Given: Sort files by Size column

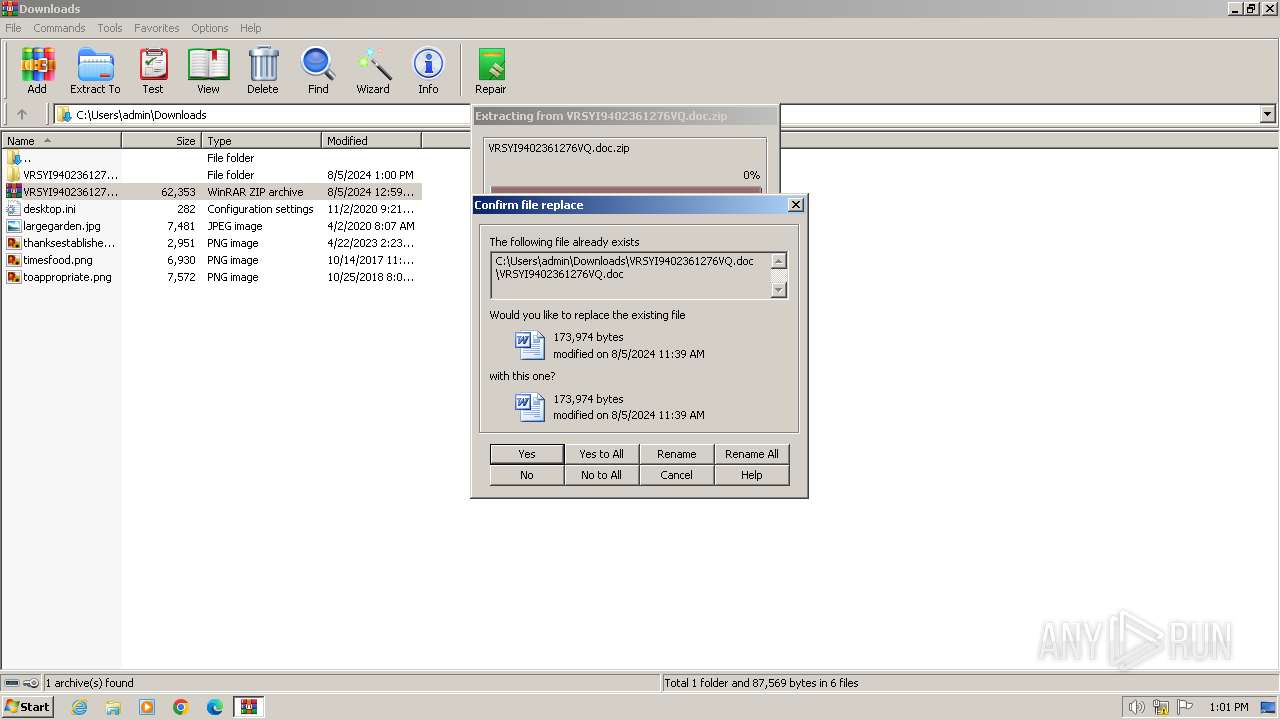Looking at the screenshot, I should [x=162, y=141].
